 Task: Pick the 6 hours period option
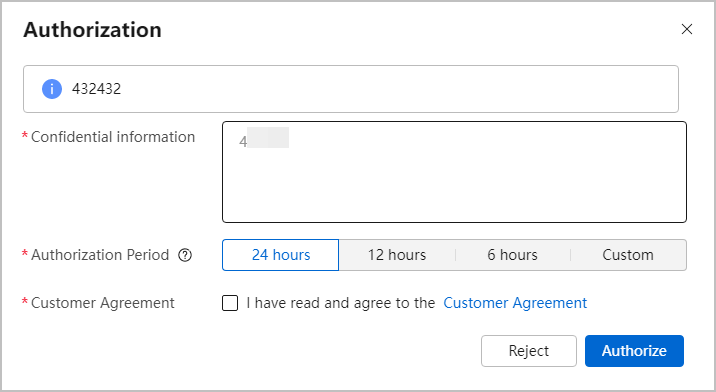click(x=512, y=255)
